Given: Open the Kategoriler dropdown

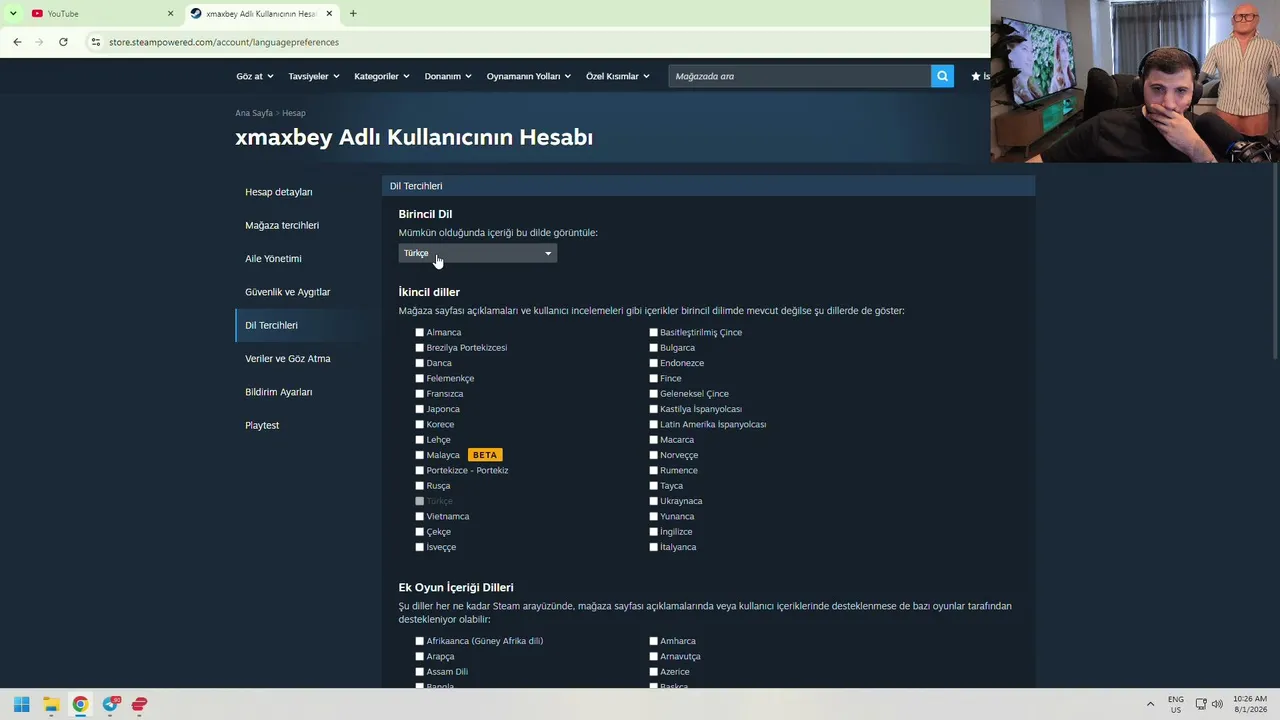Looking at the screenshot, I should (382, 76).
